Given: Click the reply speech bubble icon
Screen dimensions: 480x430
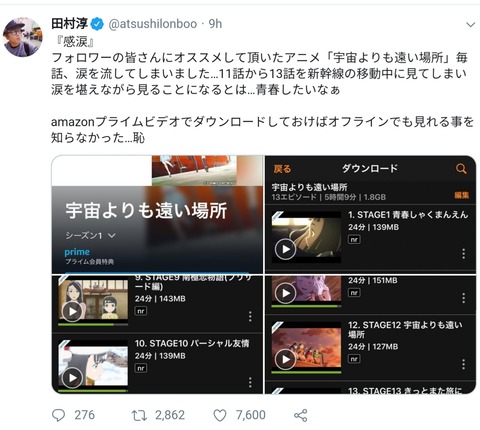Looking at the screenshot, I should 59,415.
